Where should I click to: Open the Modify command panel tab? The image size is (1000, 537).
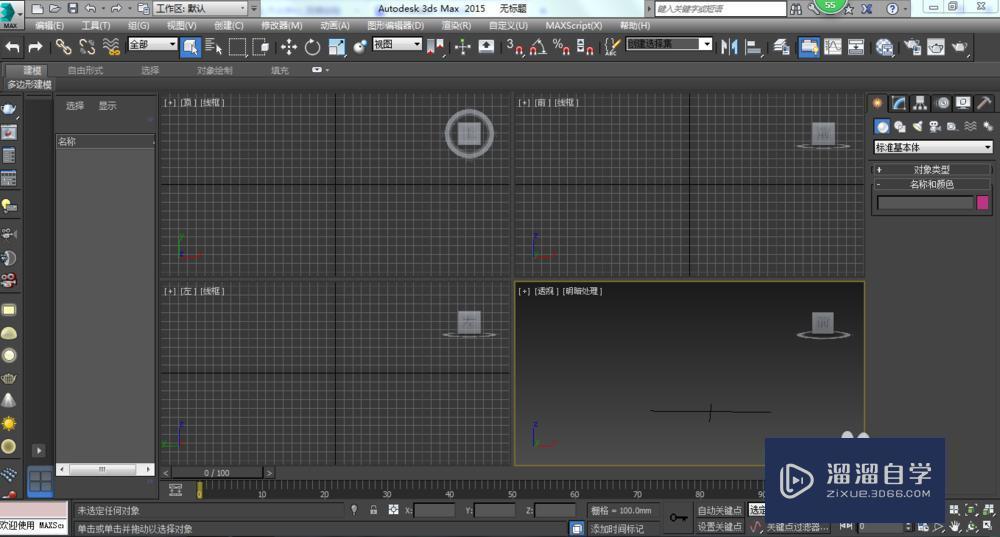899,103
